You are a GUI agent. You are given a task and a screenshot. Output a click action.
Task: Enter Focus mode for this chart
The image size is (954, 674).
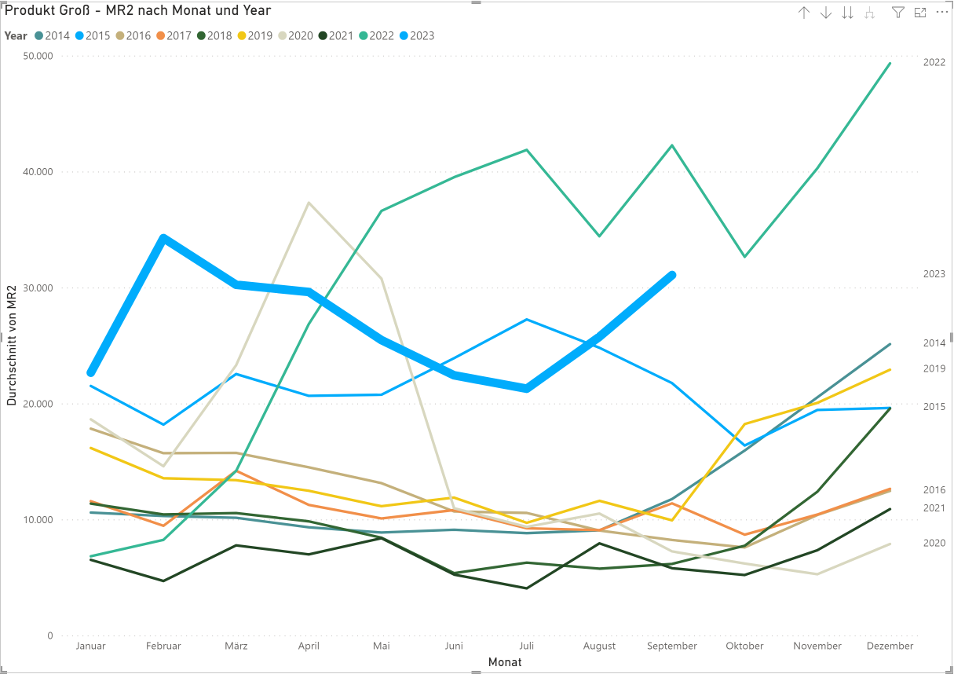coord(920,13)
